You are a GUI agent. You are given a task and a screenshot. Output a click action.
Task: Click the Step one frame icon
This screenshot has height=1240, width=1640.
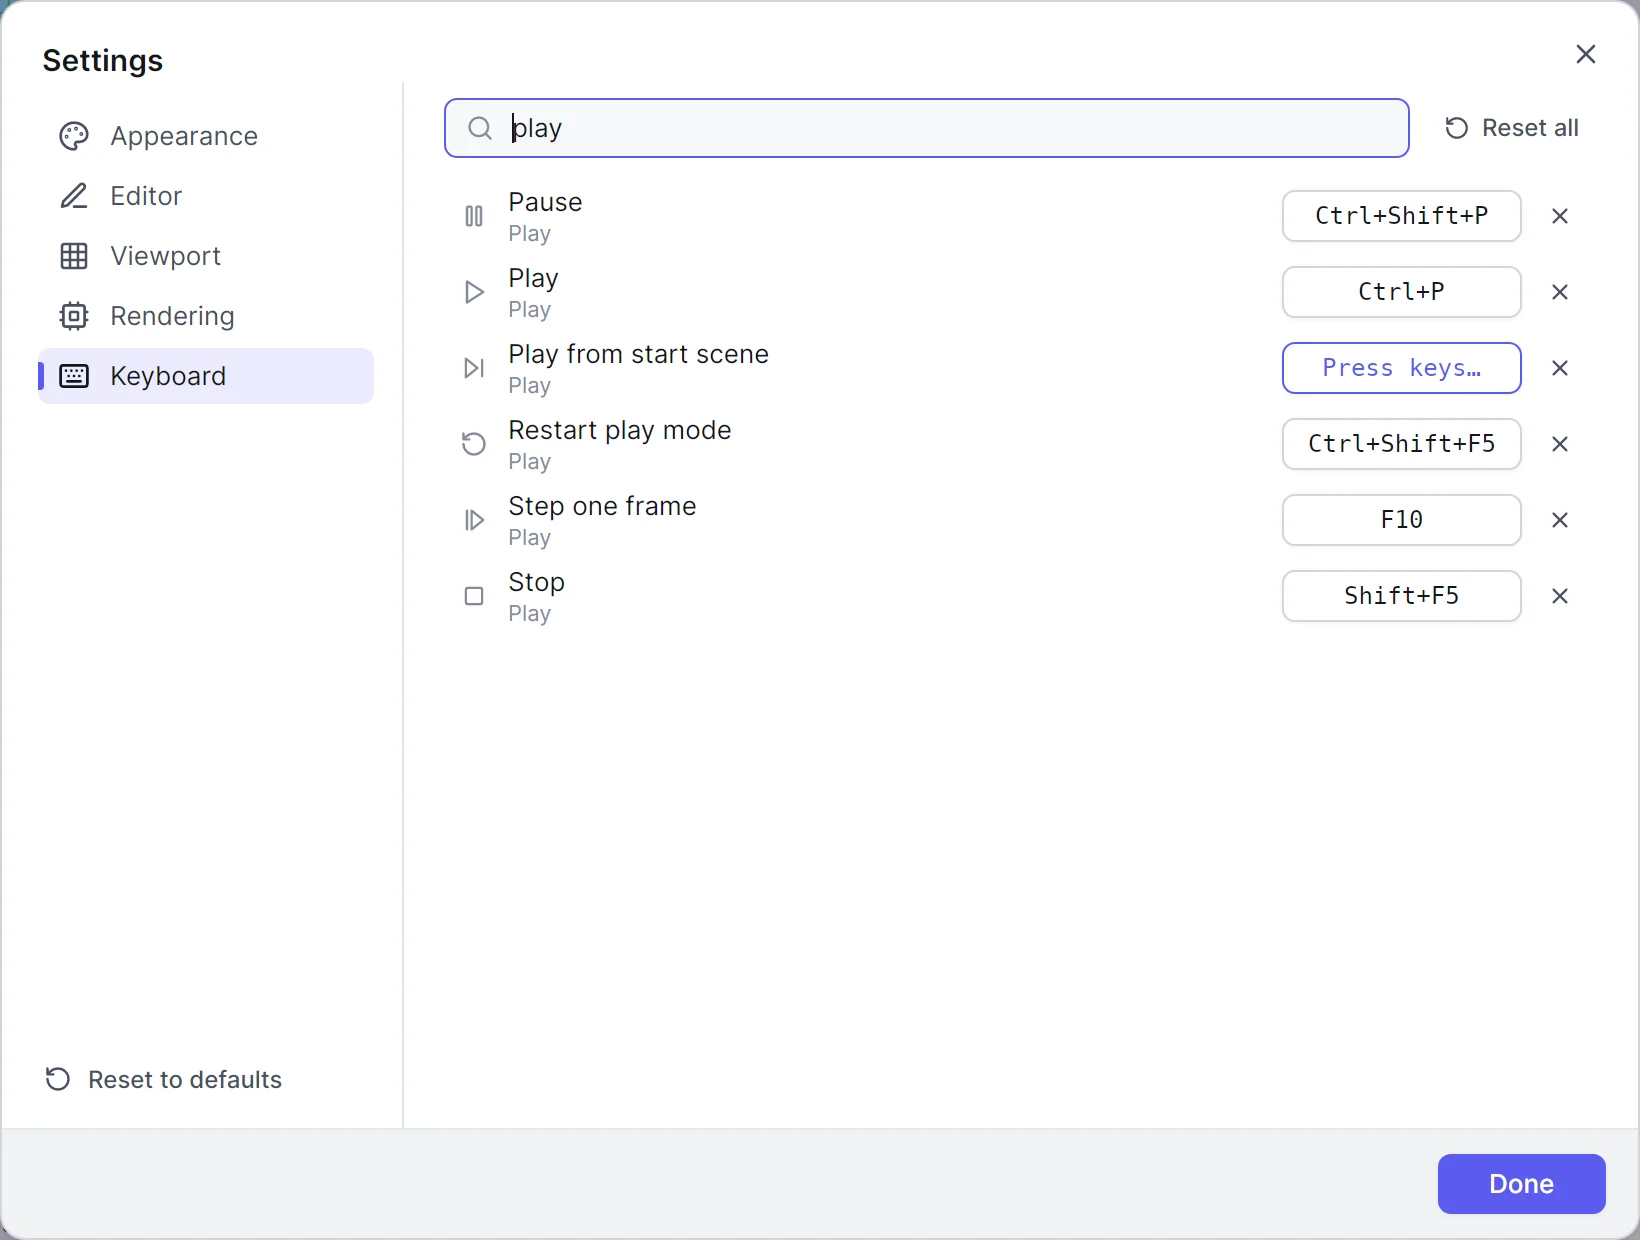pos(474,520)
